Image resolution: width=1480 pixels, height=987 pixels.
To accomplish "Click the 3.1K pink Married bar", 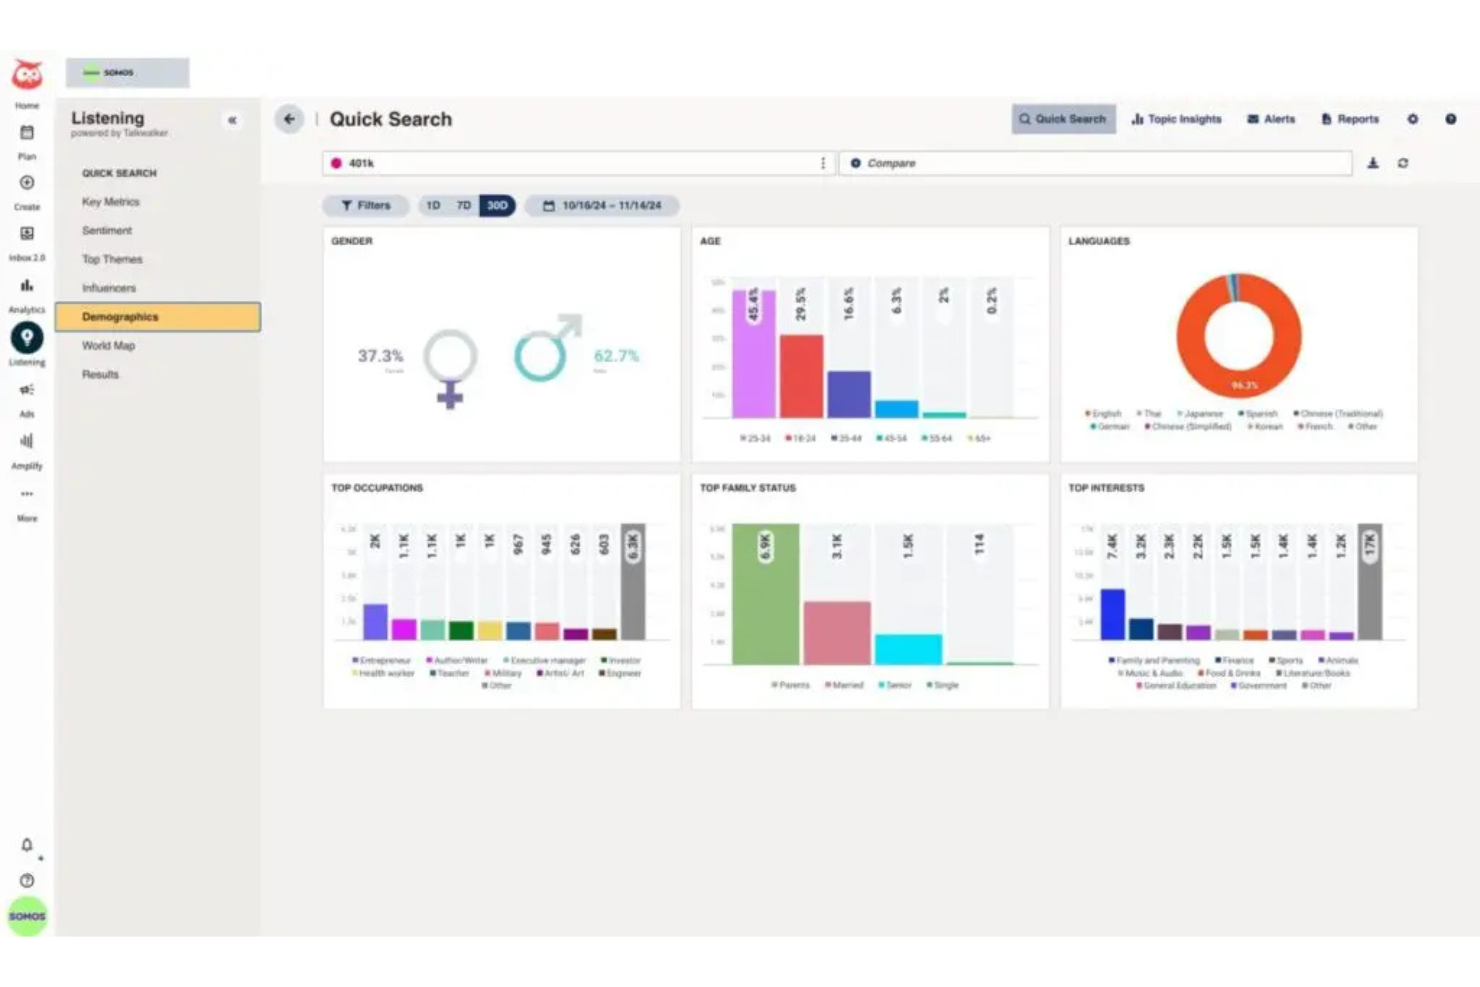I will click(837, 633).
